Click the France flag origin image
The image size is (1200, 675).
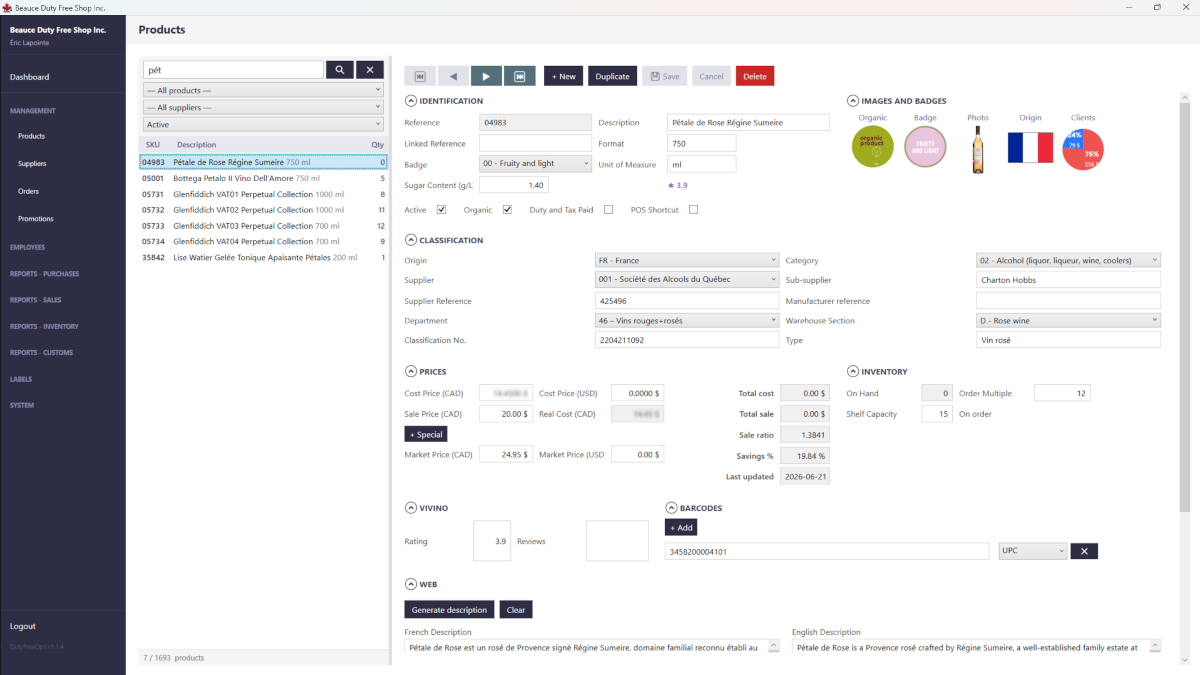pos(1030,148)
